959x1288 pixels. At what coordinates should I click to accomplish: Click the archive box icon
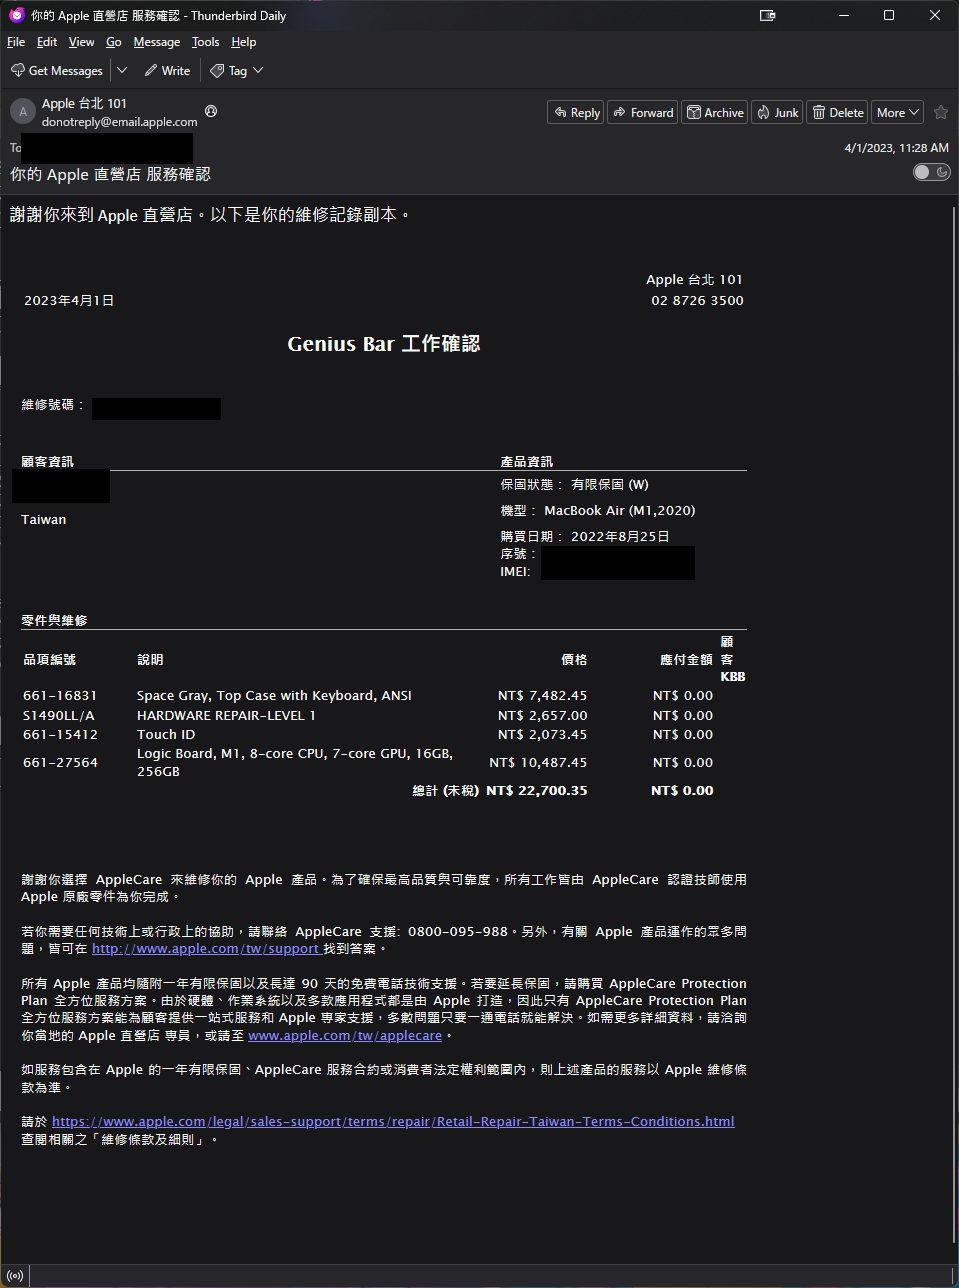[694, 113]
